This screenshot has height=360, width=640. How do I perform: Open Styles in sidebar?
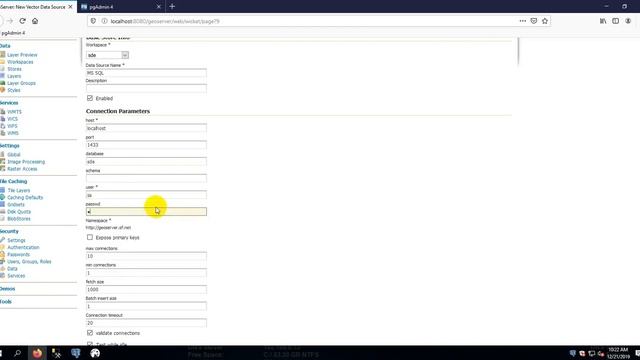coord(13,90)
